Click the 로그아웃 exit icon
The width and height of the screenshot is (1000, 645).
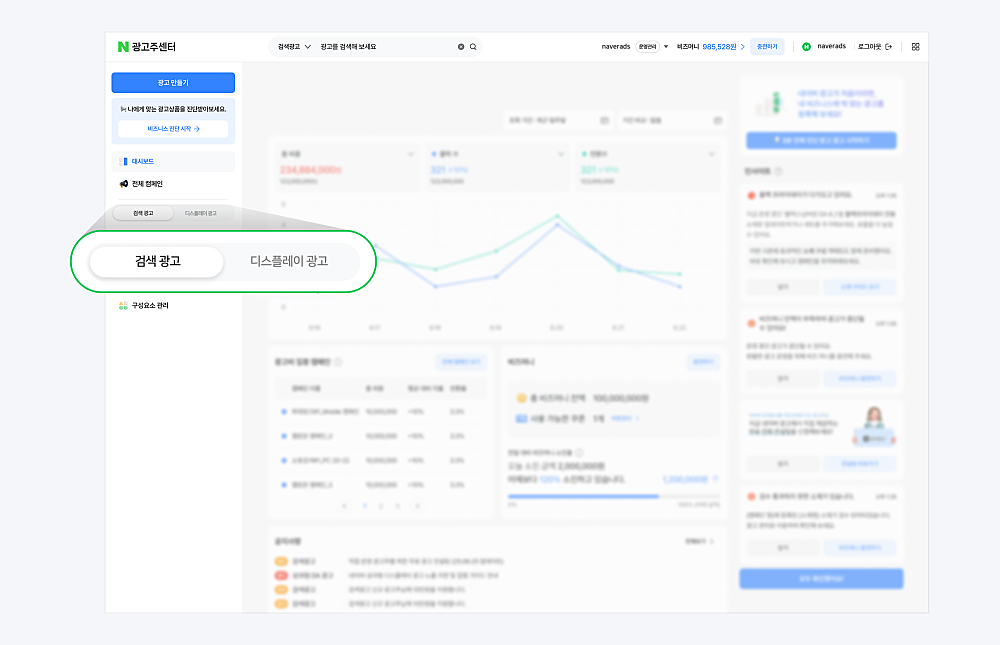click(x=887, y=47)
